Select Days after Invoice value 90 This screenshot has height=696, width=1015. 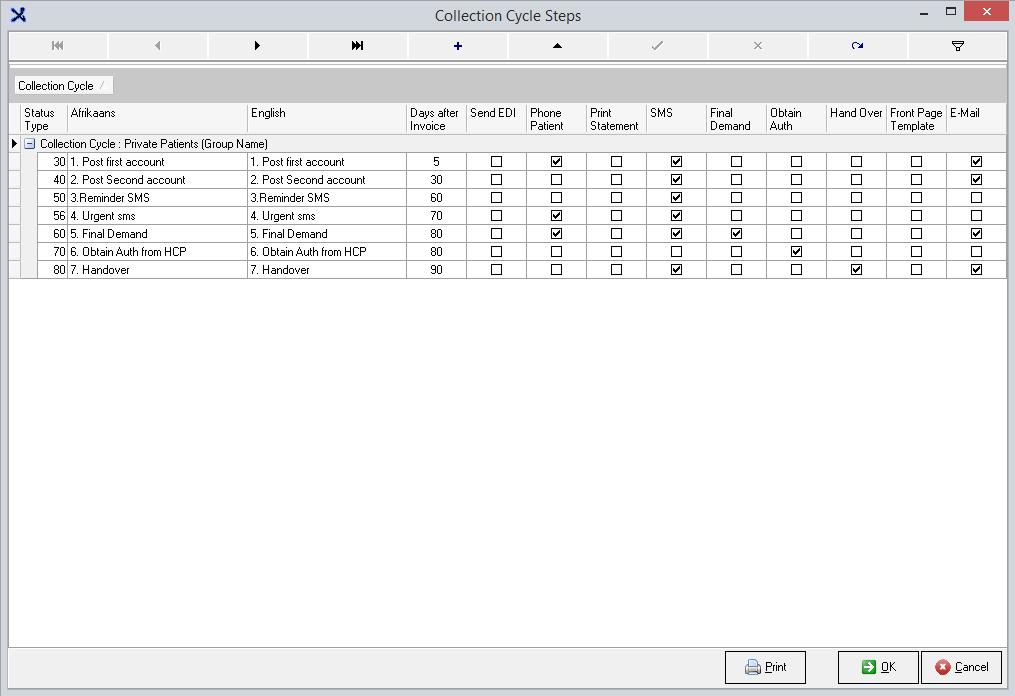(436, 269)
